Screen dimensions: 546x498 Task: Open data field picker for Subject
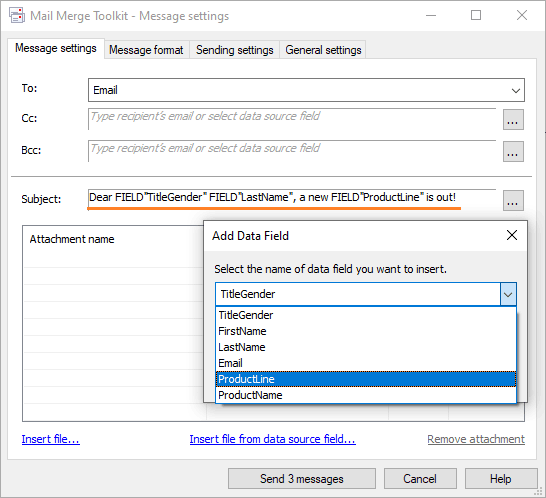click(x=513, y=200)
